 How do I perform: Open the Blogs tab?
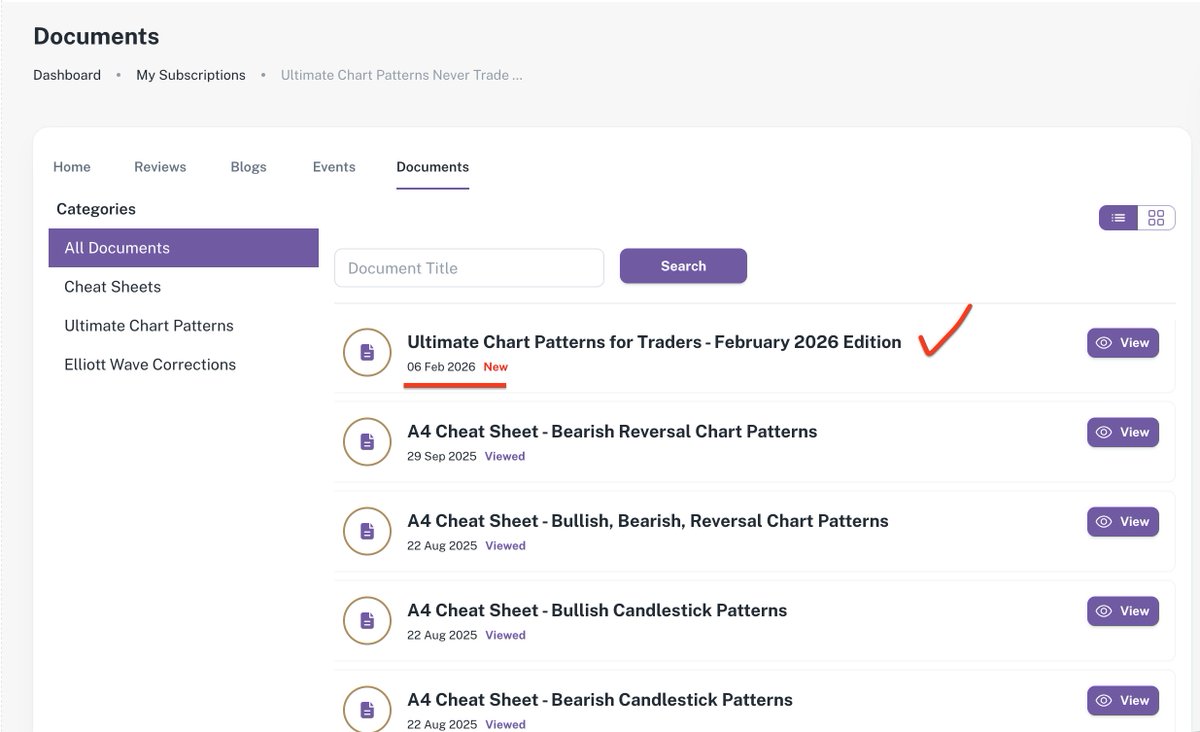pos(249,167)
